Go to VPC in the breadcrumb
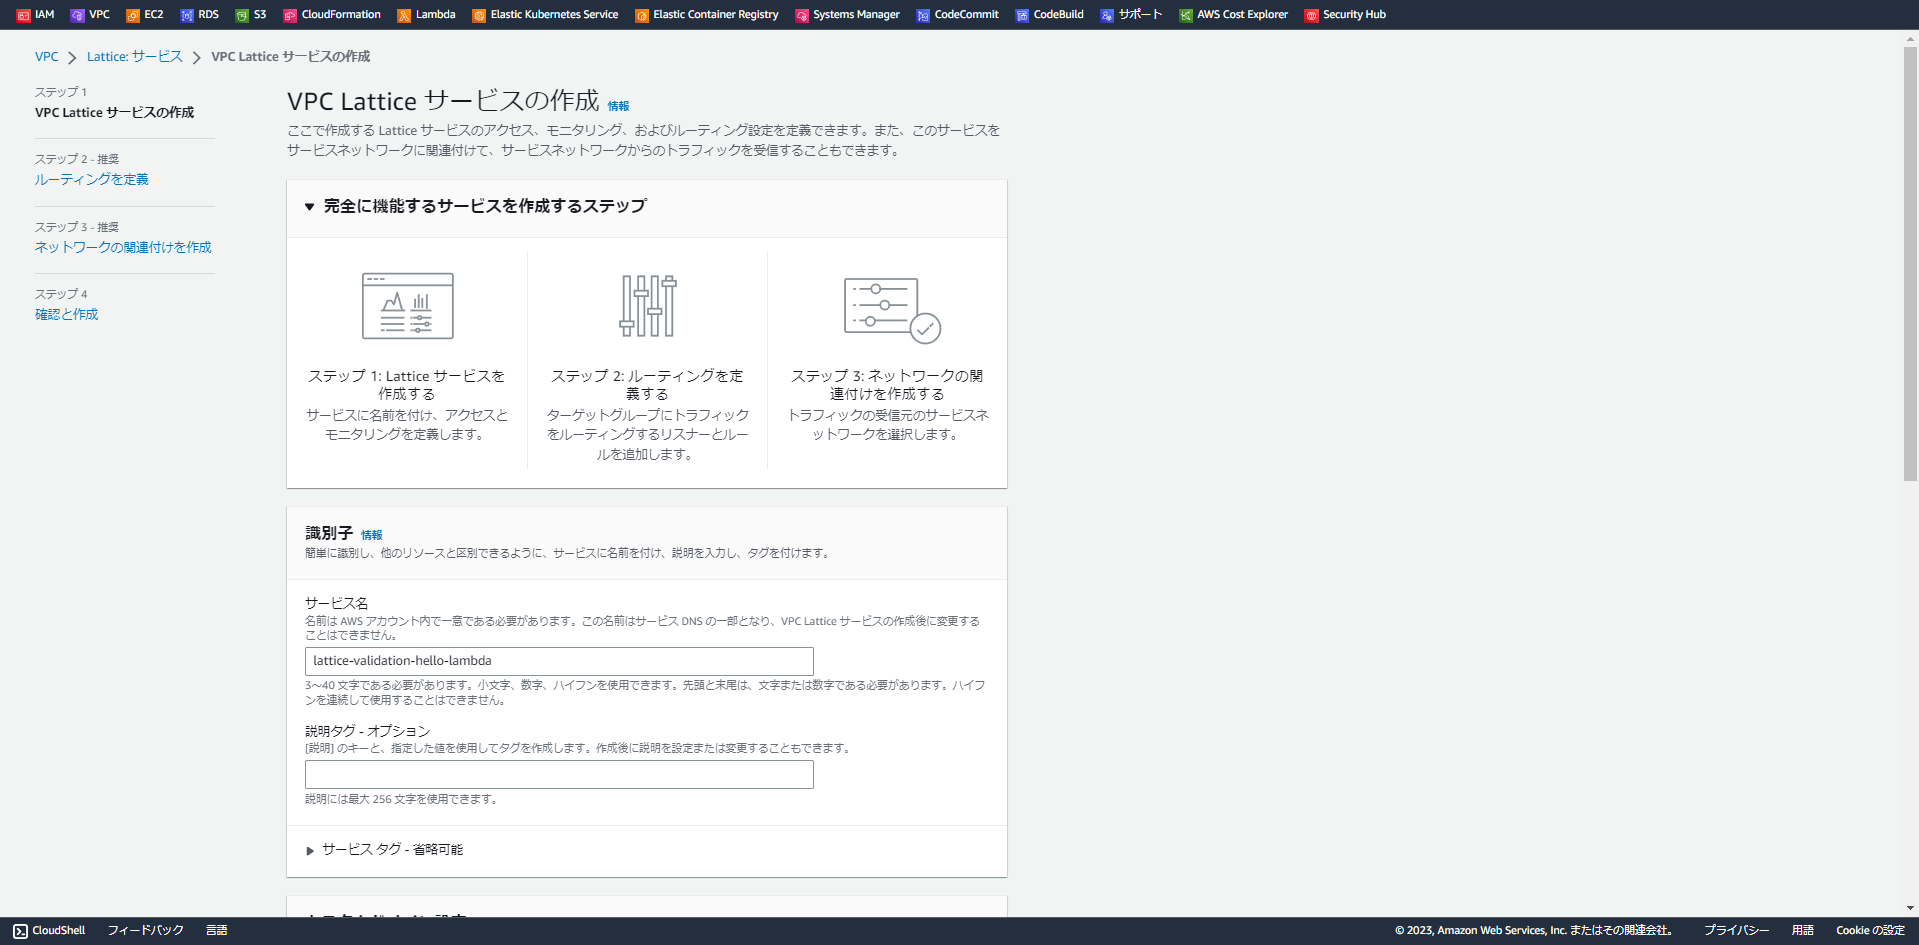The width and height of the screenshot is (1919, 945). pyautogui.click(x=47, y=57)
